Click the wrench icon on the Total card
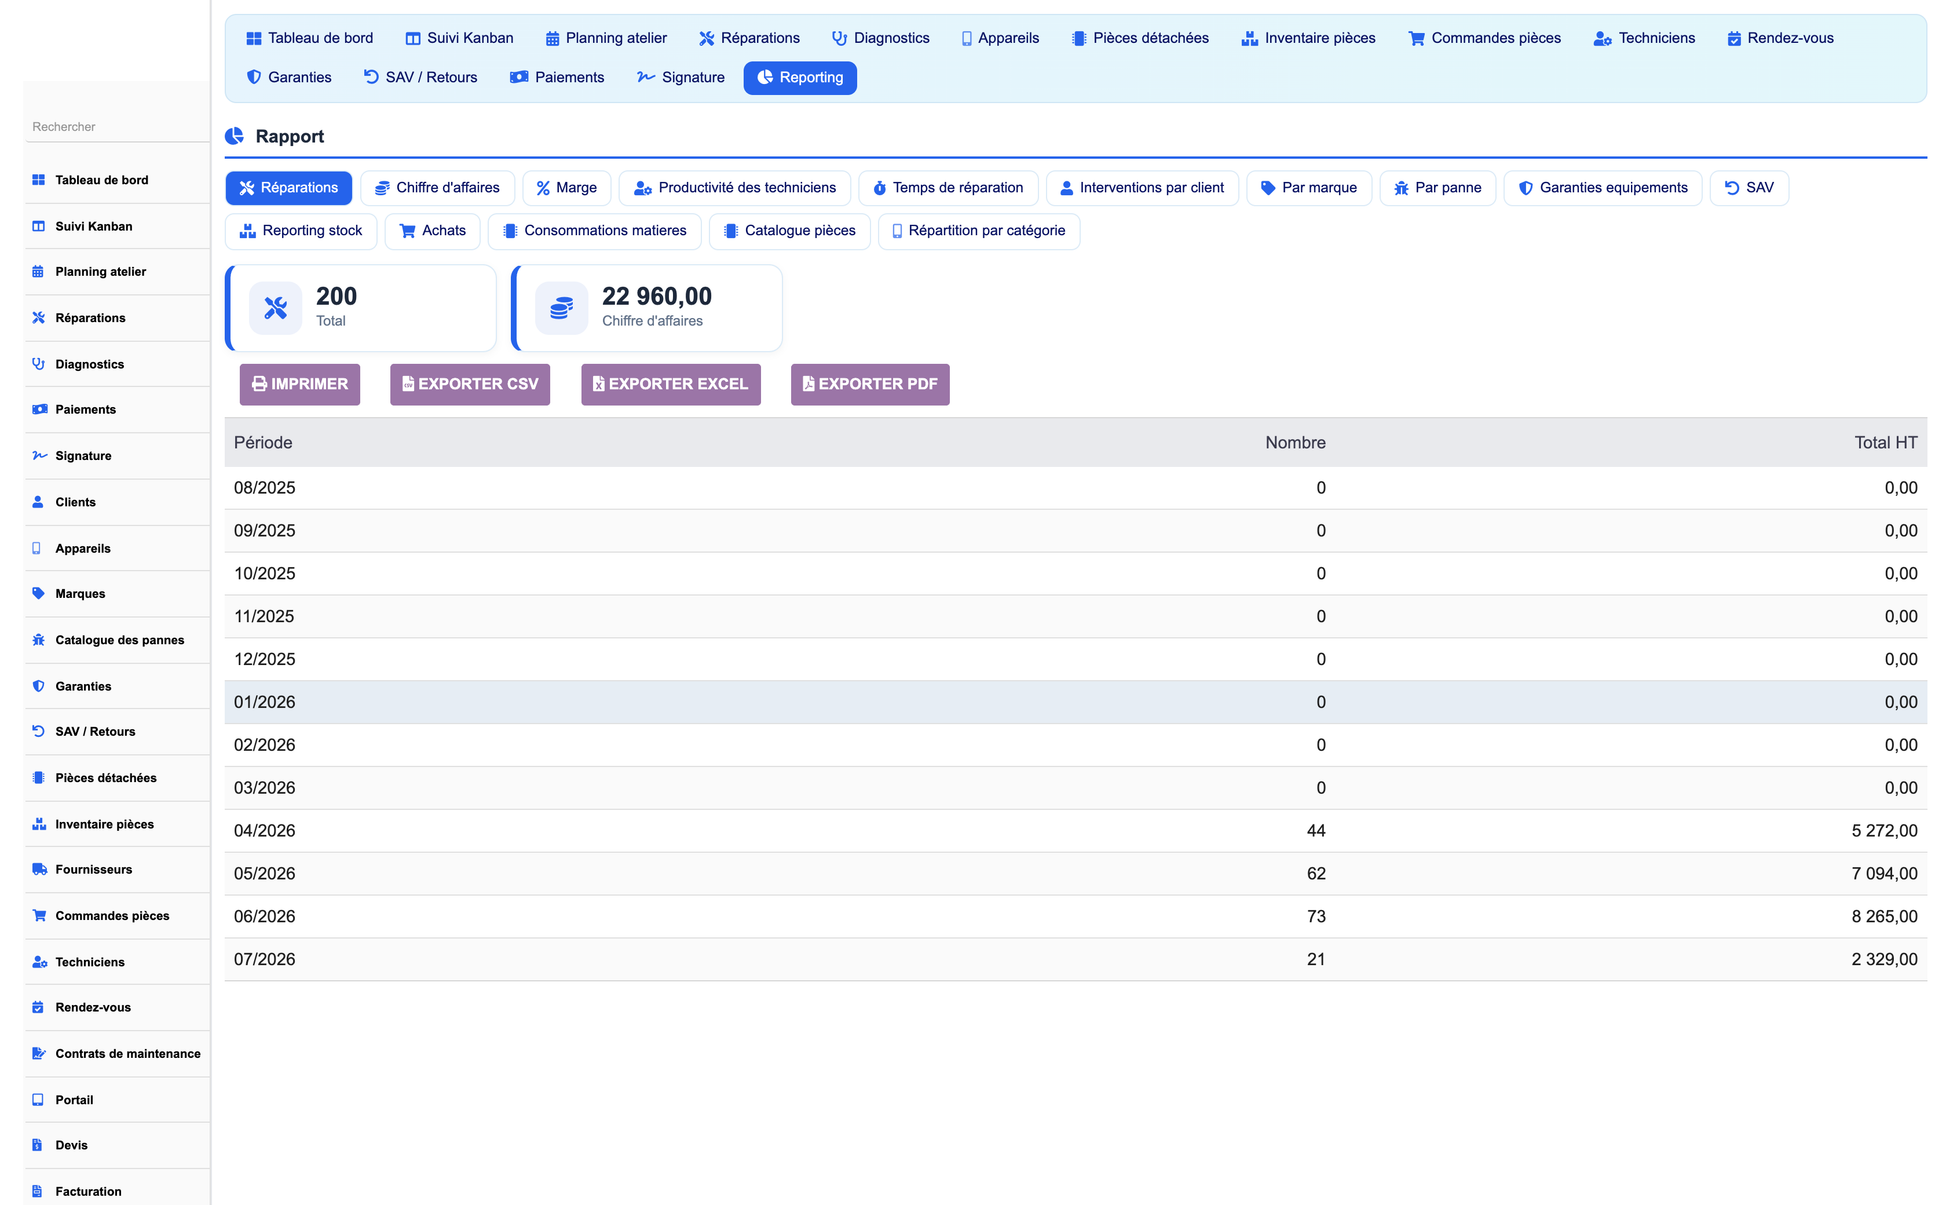 pos(275,308)
